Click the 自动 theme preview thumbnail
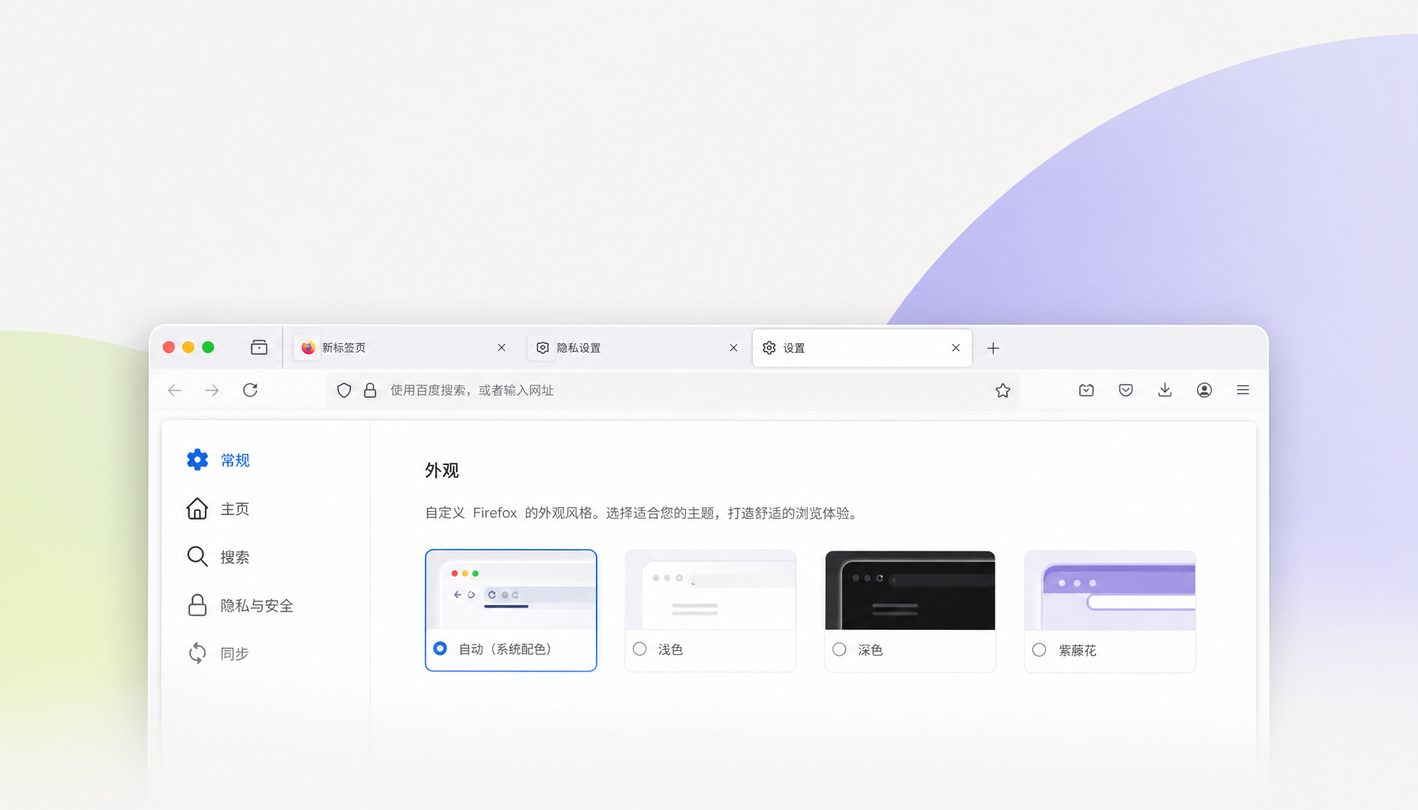This screenshot has height=810, width=1418. [511, 590]
